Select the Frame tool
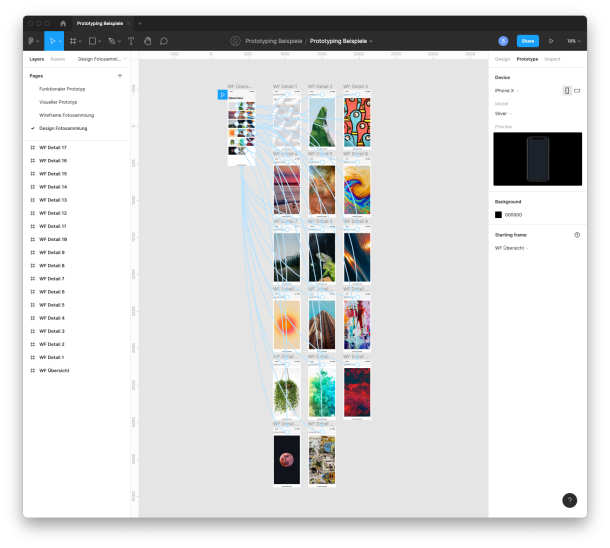610x548 pixels. click(73, 41)
